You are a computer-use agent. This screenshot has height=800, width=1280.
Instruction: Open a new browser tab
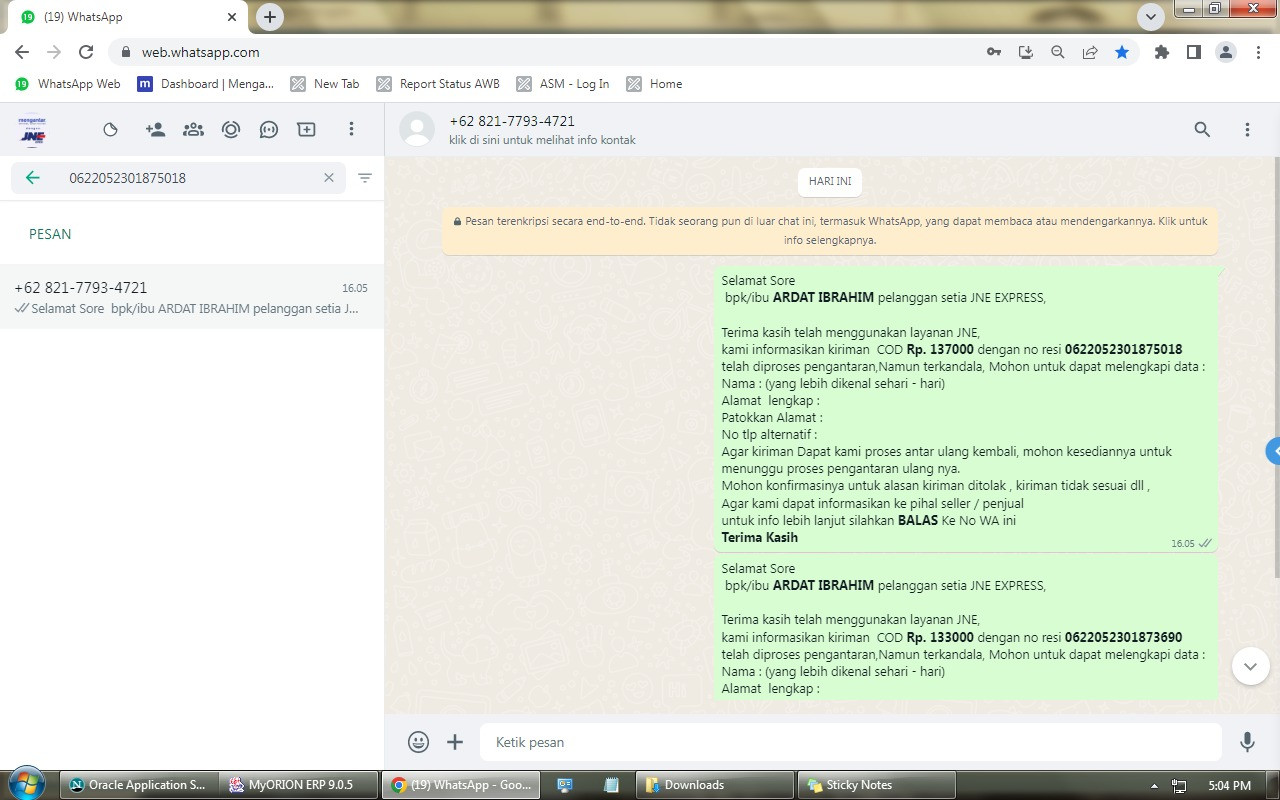269,17
